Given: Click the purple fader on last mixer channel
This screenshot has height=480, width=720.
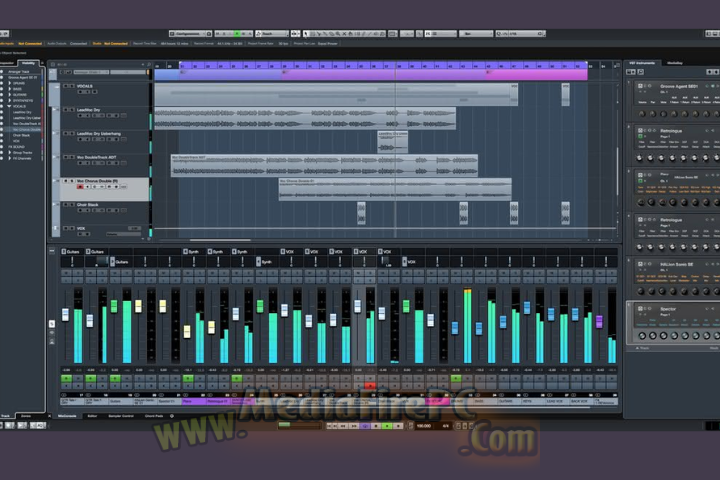Looking at the screenshot, I should point(599,321).
